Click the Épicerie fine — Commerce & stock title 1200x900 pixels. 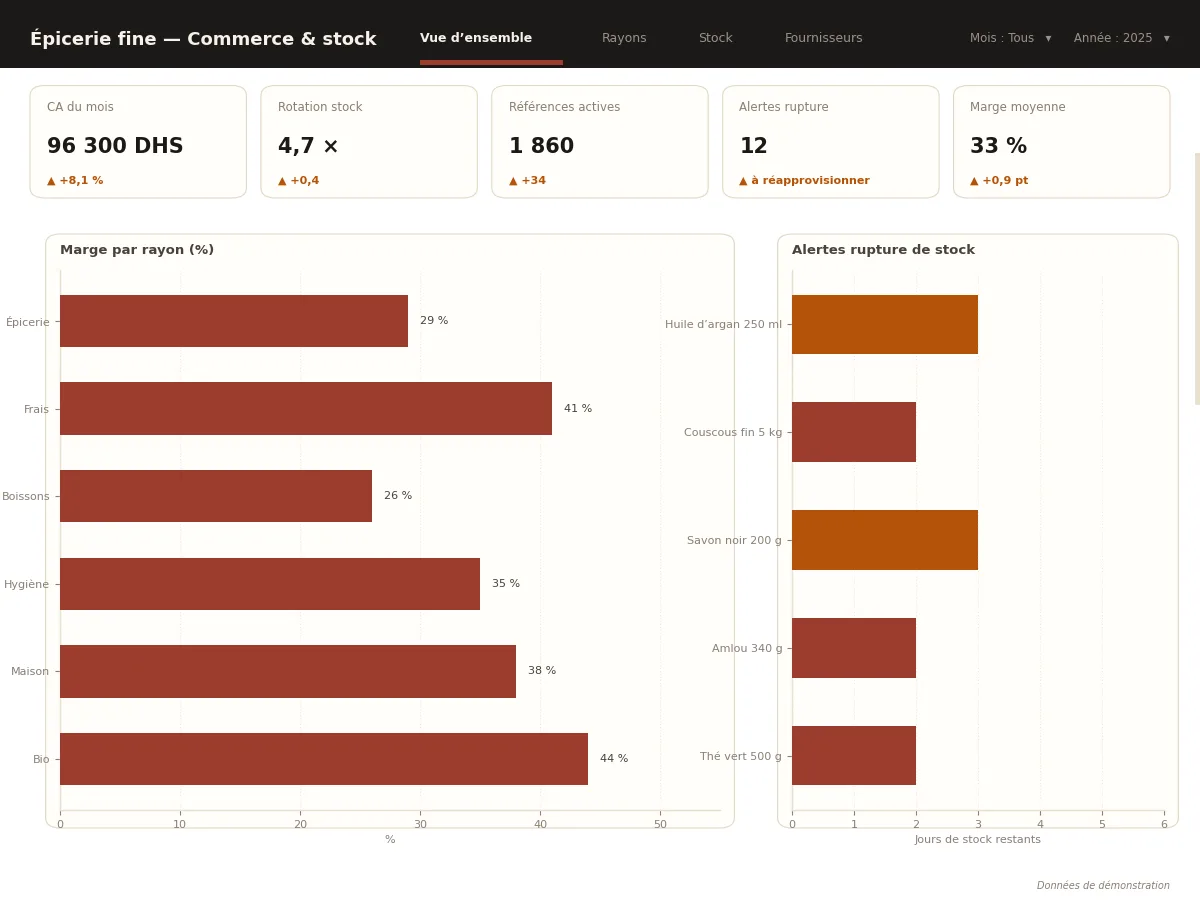(203, 39)
